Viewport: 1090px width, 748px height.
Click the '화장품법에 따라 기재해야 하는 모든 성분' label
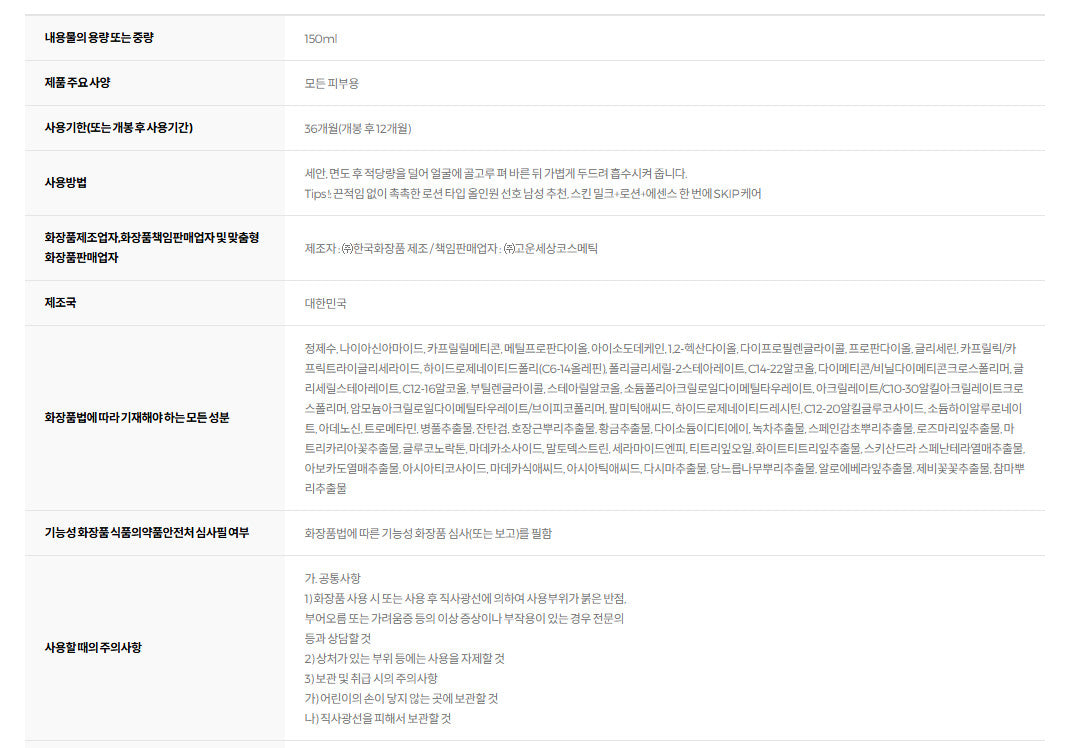137,417
